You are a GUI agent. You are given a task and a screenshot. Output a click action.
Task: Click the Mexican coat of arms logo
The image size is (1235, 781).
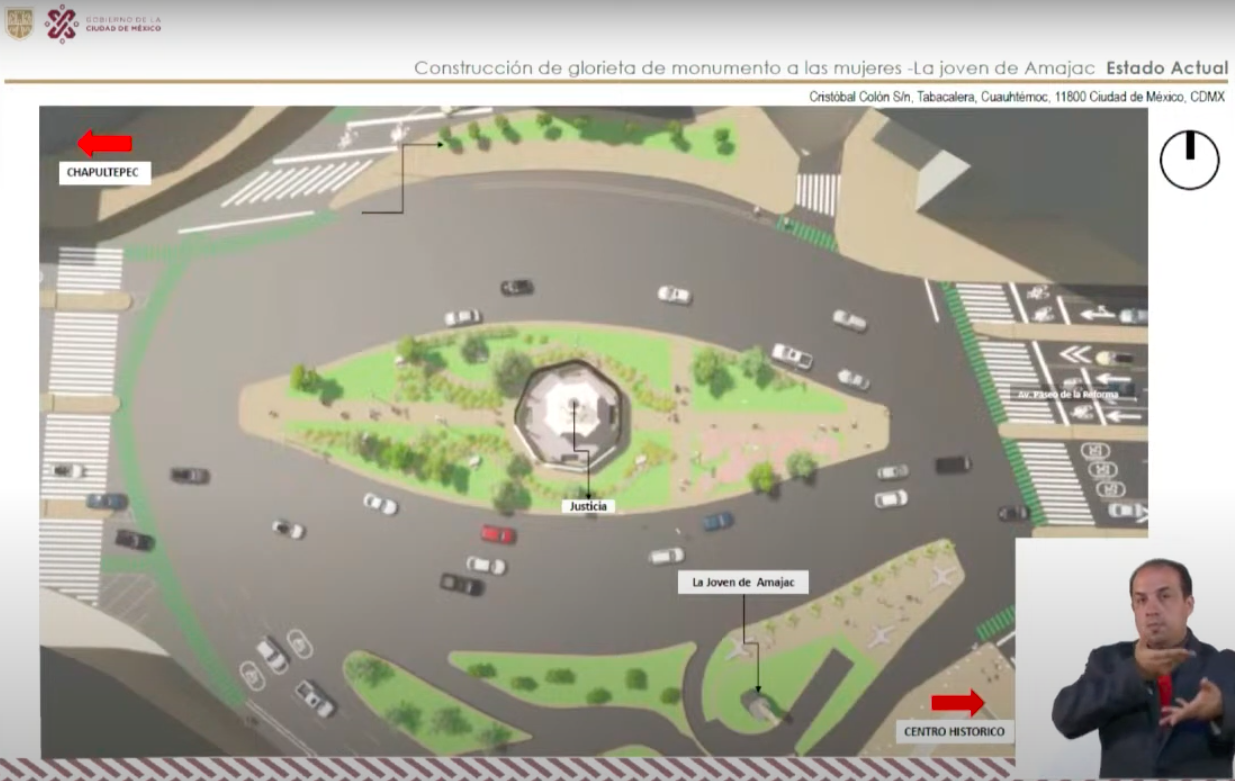[19, 23]
